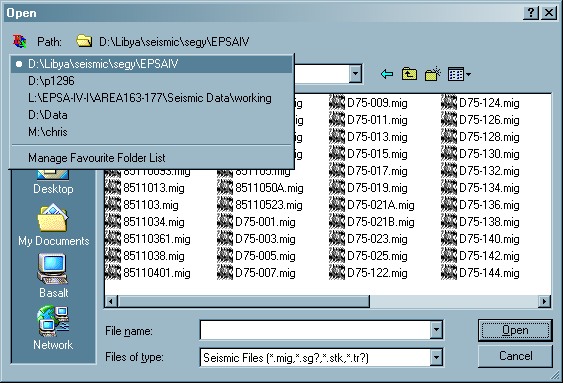Select file D75-019.mig
The image size is (564, 385).
[368, 188]
